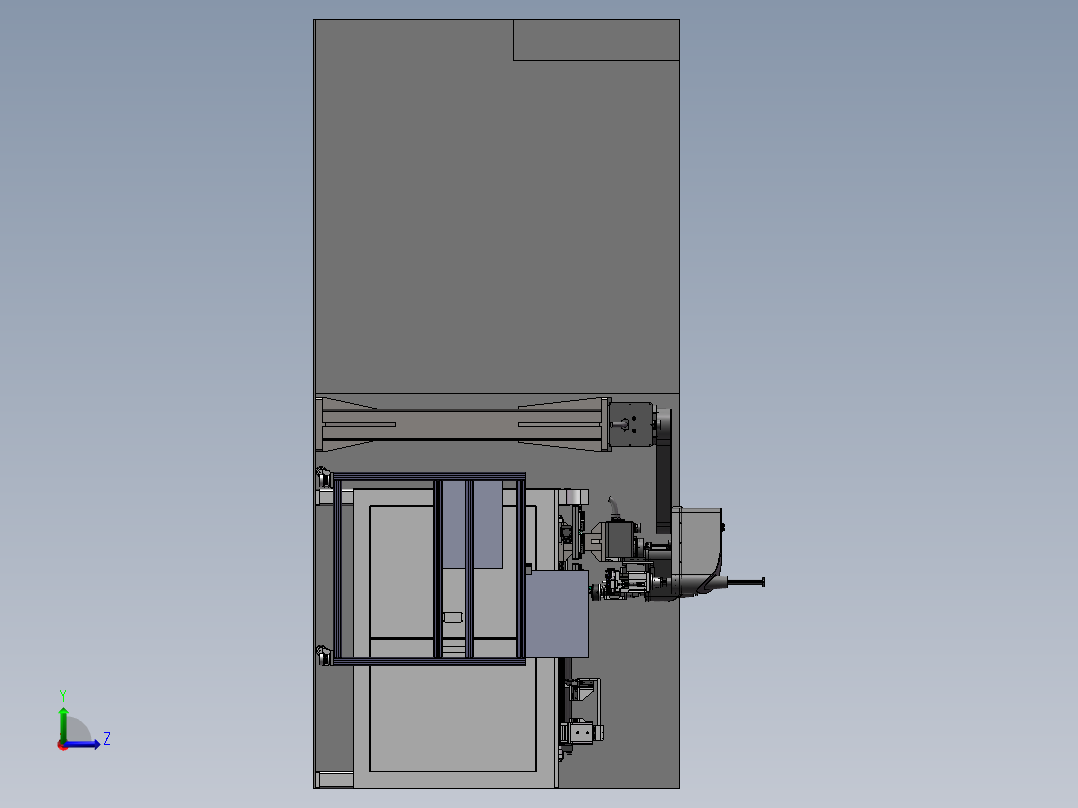
Task: Select the thin rod sticking out of the motor housing
Action: [x=746, y=582]
